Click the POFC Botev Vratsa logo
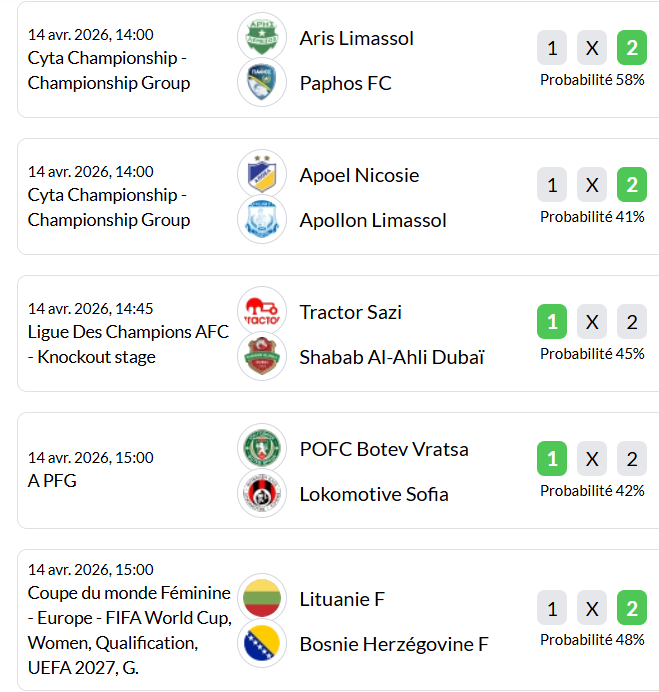The height and width of the screenshot is (692, 659). pyautogui.click(x=262, y=449)
